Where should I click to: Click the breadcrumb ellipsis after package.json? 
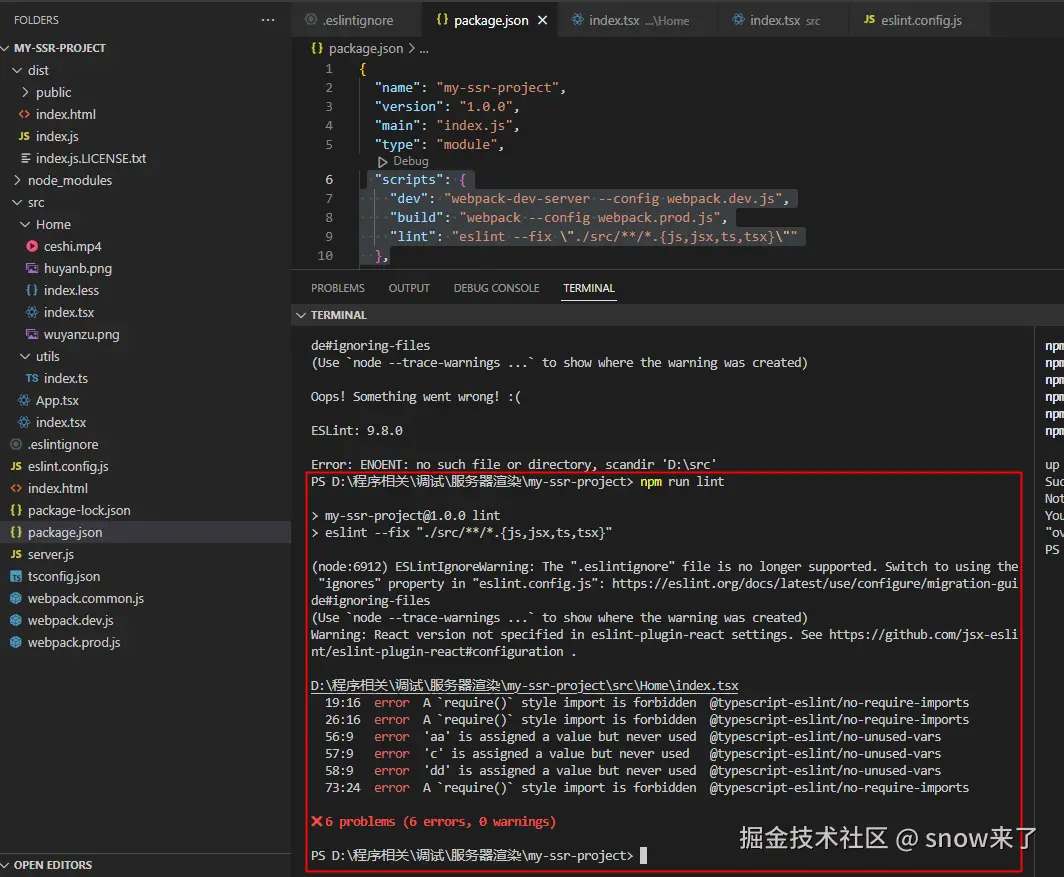pos(424,49)
